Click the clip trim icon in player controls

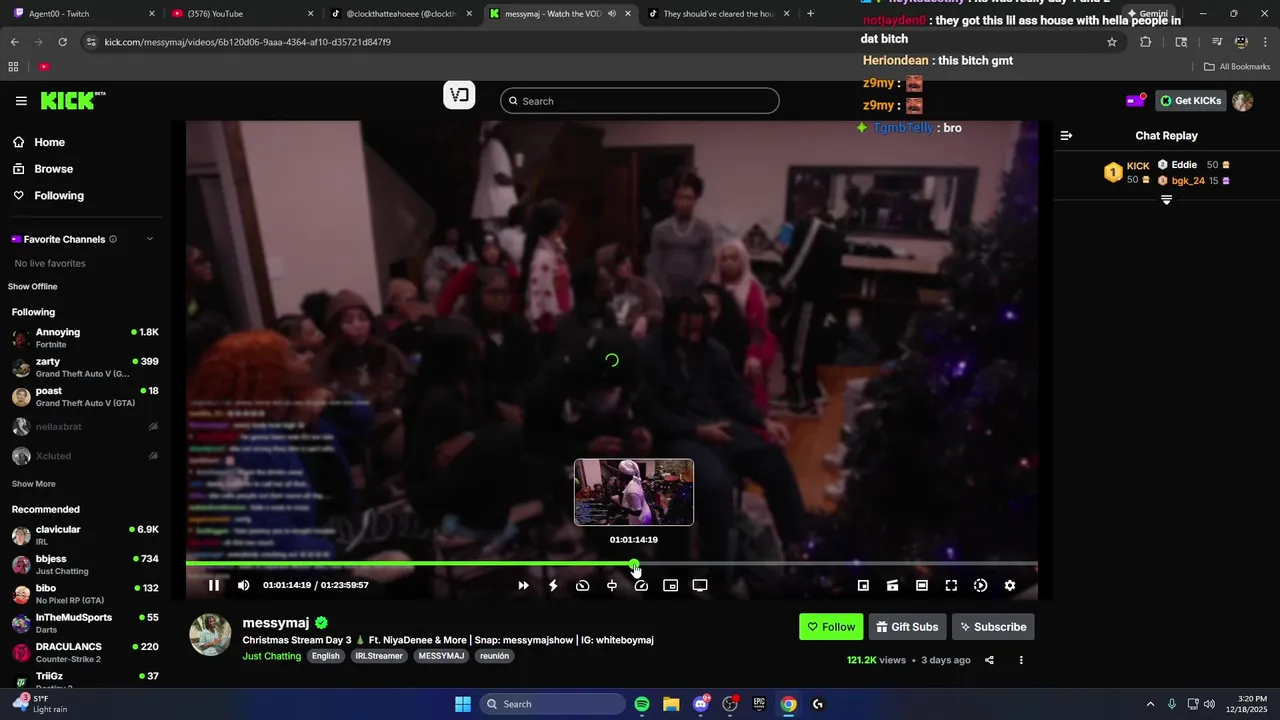[612, 585]
